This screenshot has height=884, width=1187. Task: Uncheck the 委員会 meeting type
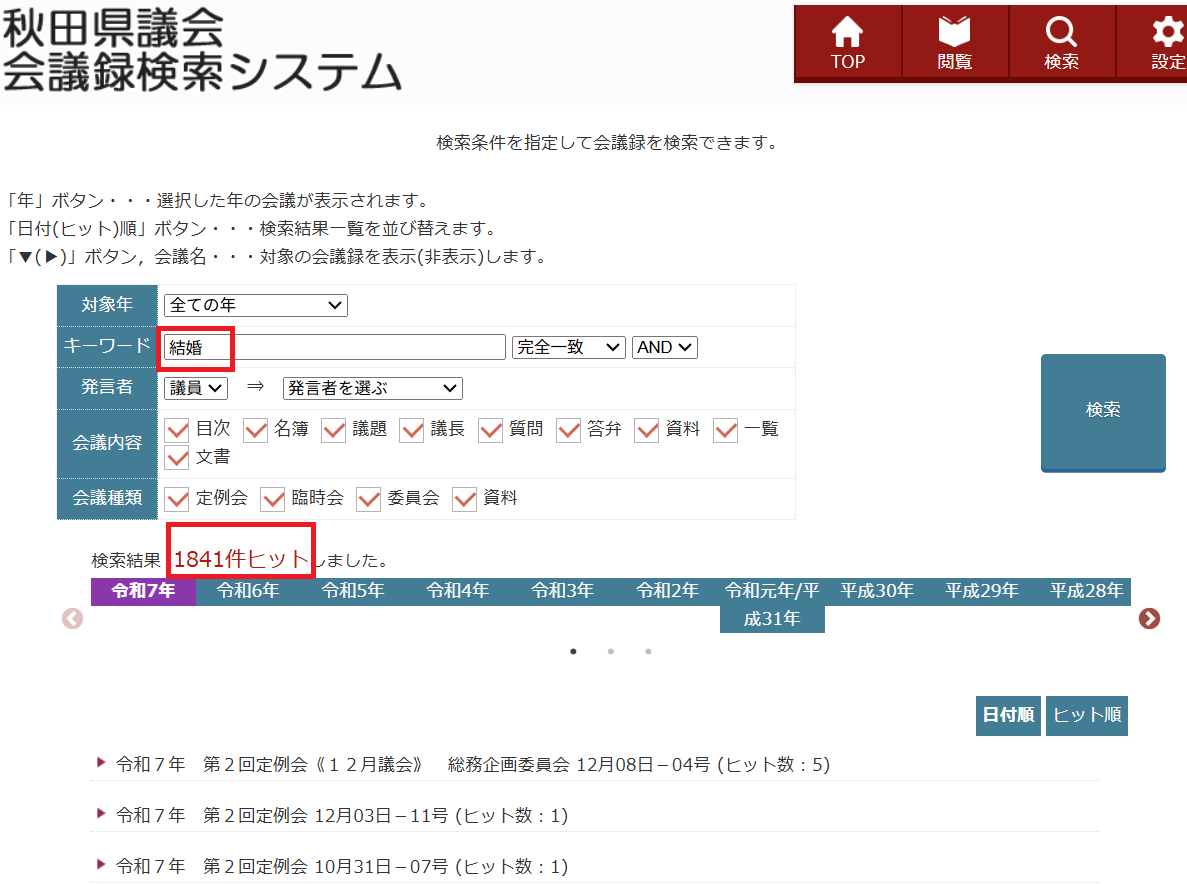pyautogui.click(x=369, y=499)
